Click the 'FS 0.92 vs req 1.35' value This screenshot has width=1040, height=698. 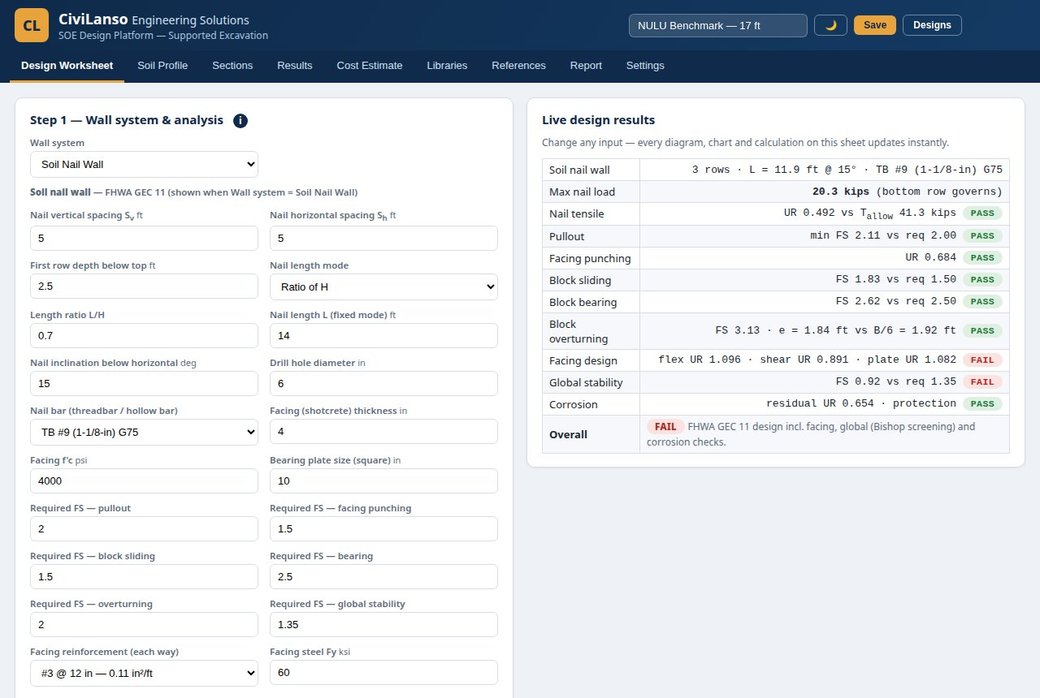[895, 382]
